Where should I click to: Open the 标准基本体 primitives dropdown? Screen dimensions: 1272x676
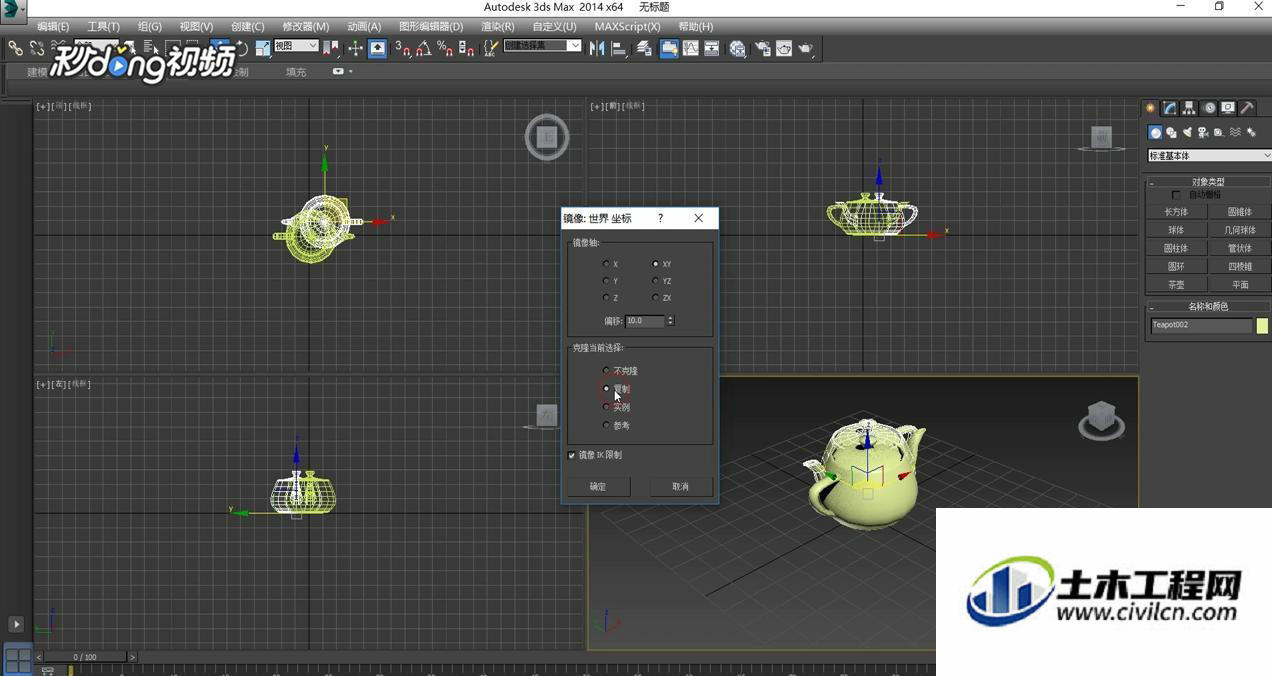coord(1209,156)
